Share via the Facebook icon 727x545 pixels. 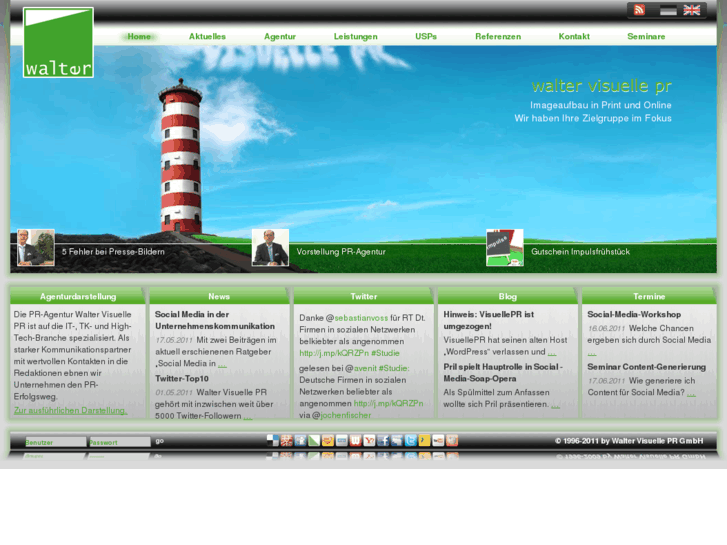pyautogui.click(x=383, y=440)
